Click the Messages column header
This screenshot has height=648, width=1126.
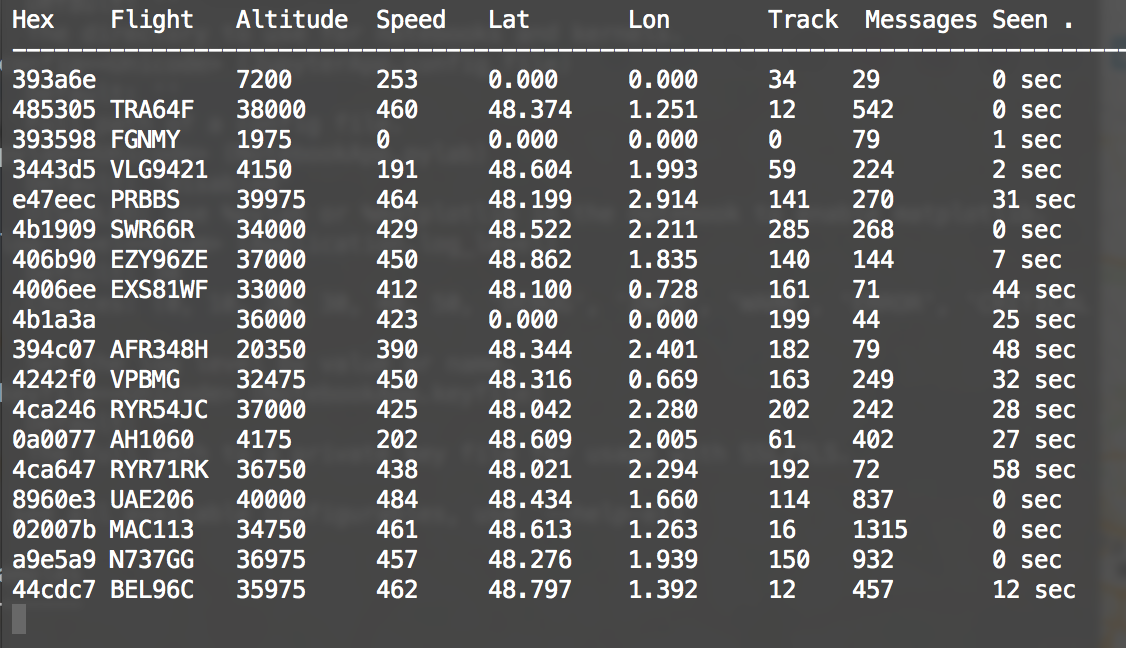click(x=921, y=20)
